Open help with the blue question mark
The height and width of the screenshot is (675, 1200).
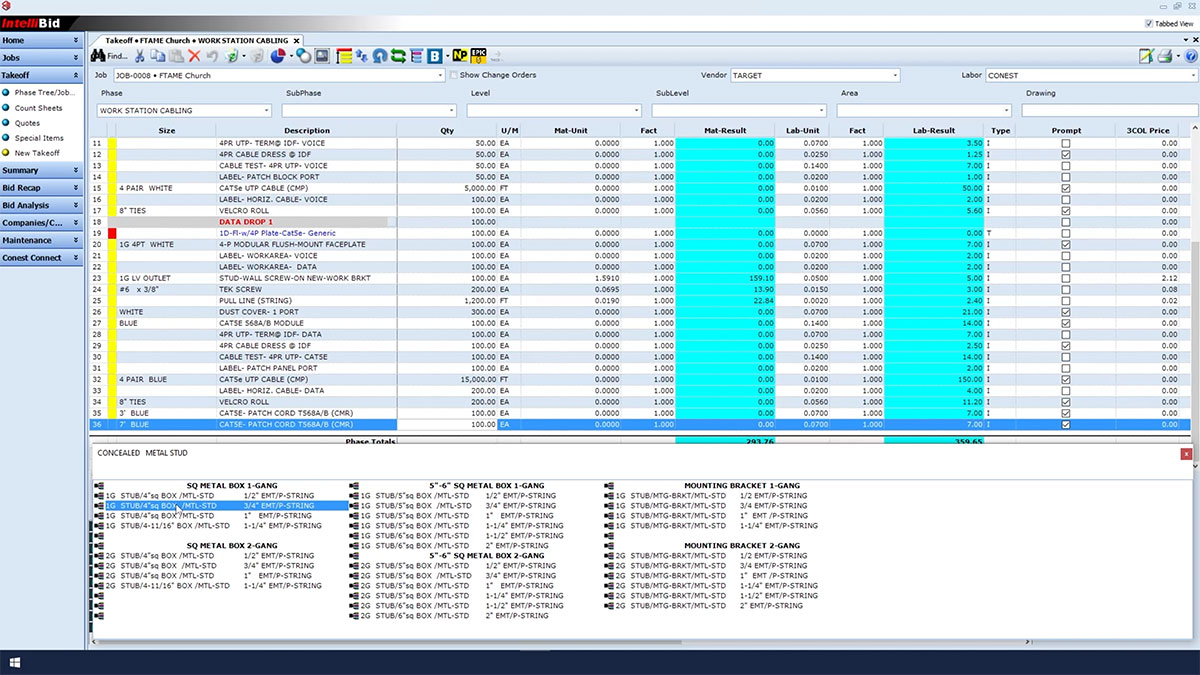click(x=1190, y=56)
